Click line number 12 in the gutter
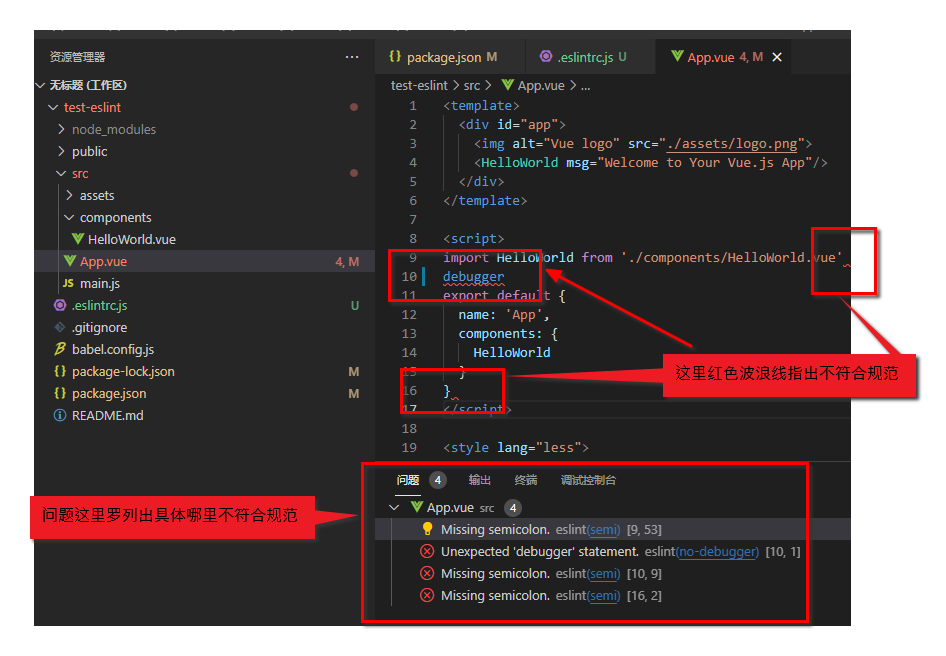 click(x=409, y=314)
